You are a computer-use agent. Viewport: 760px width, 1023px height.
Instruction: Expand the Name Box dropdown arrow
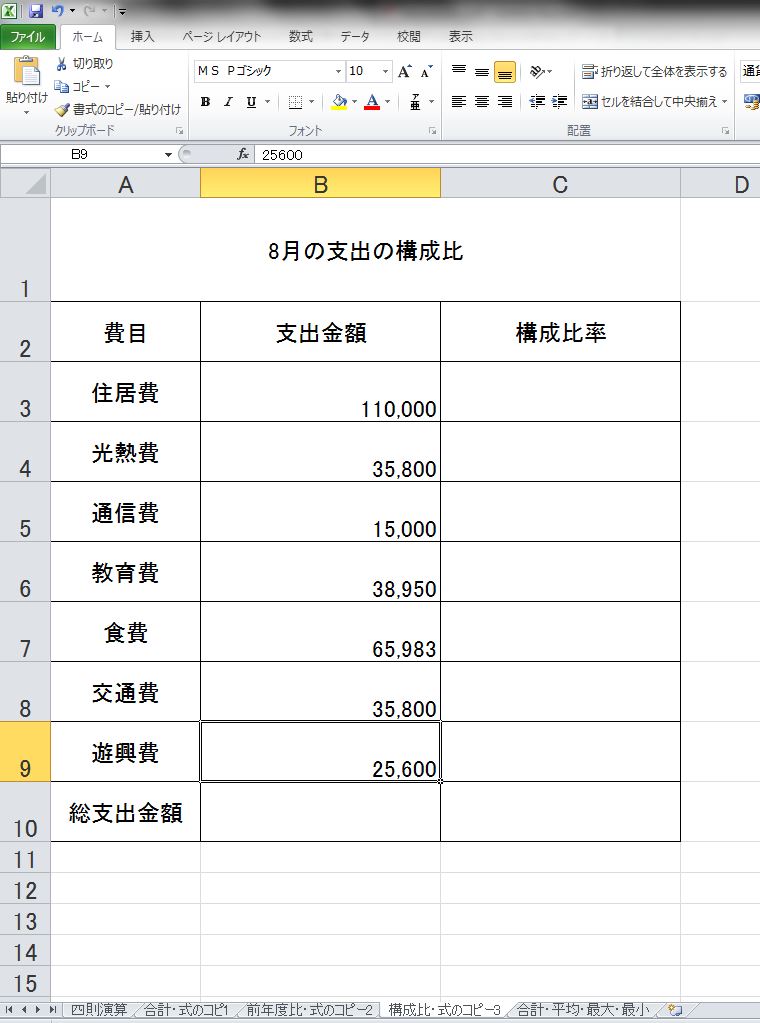coord(168,155)
